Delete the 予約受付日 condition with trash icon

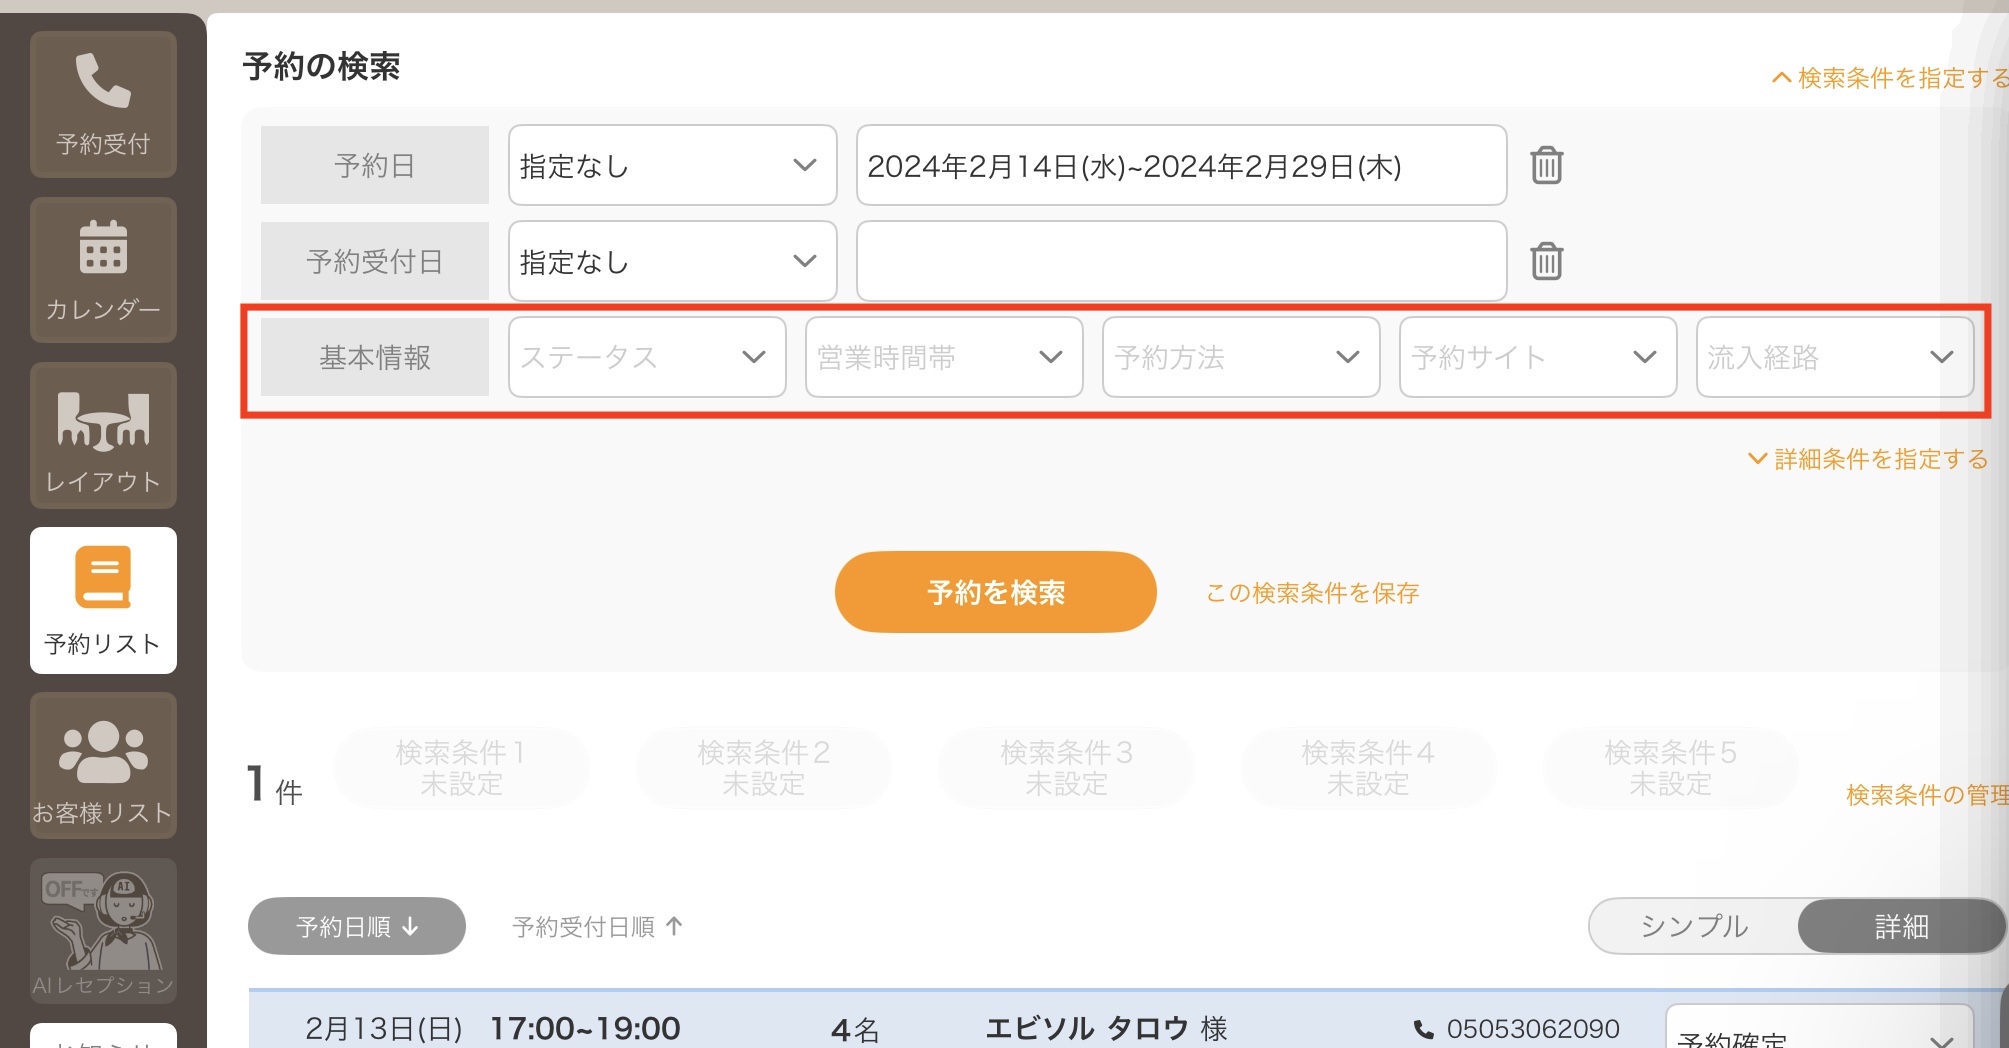point(1546,261)
